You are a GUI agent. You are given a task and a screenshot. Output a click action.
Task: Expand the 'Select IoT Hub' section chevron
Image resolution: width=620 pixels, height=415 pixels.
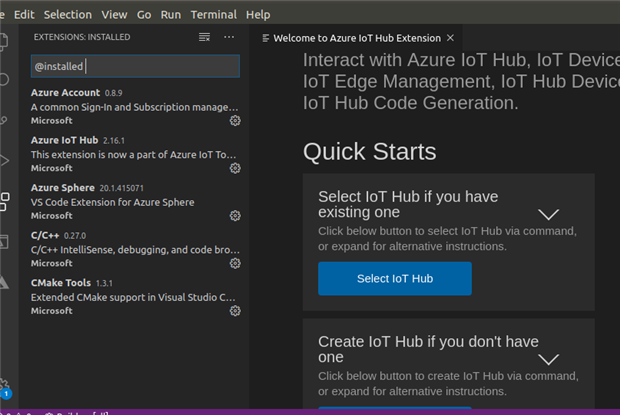pyautogui.click(x=548, y=214)
